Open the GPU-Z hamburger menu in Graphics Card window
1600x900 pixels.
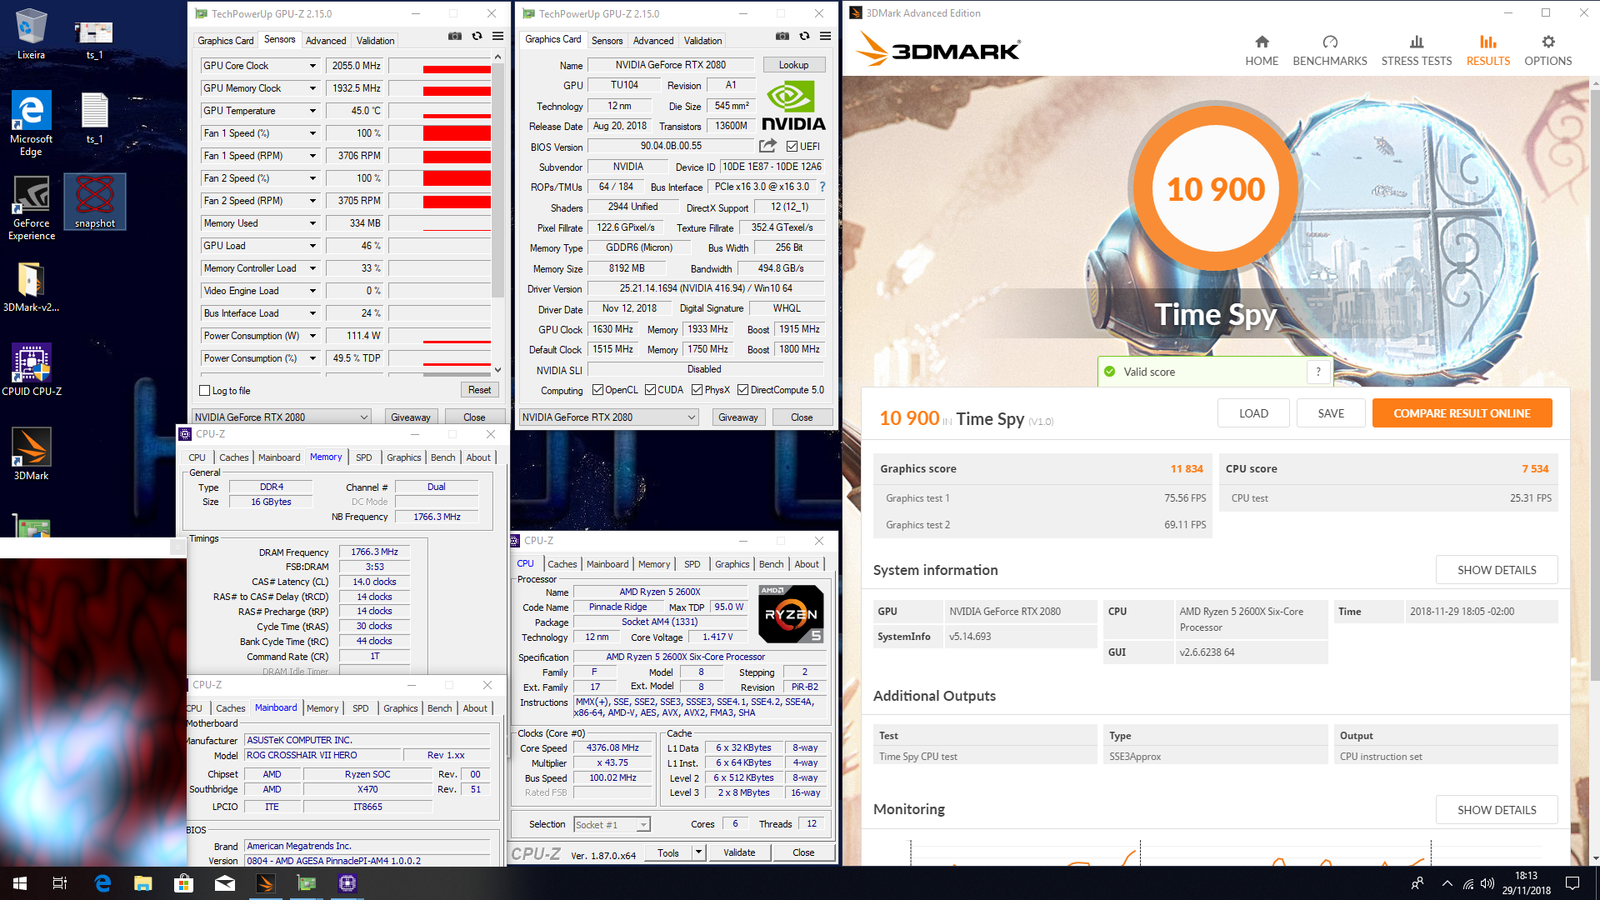click(825, 36)
